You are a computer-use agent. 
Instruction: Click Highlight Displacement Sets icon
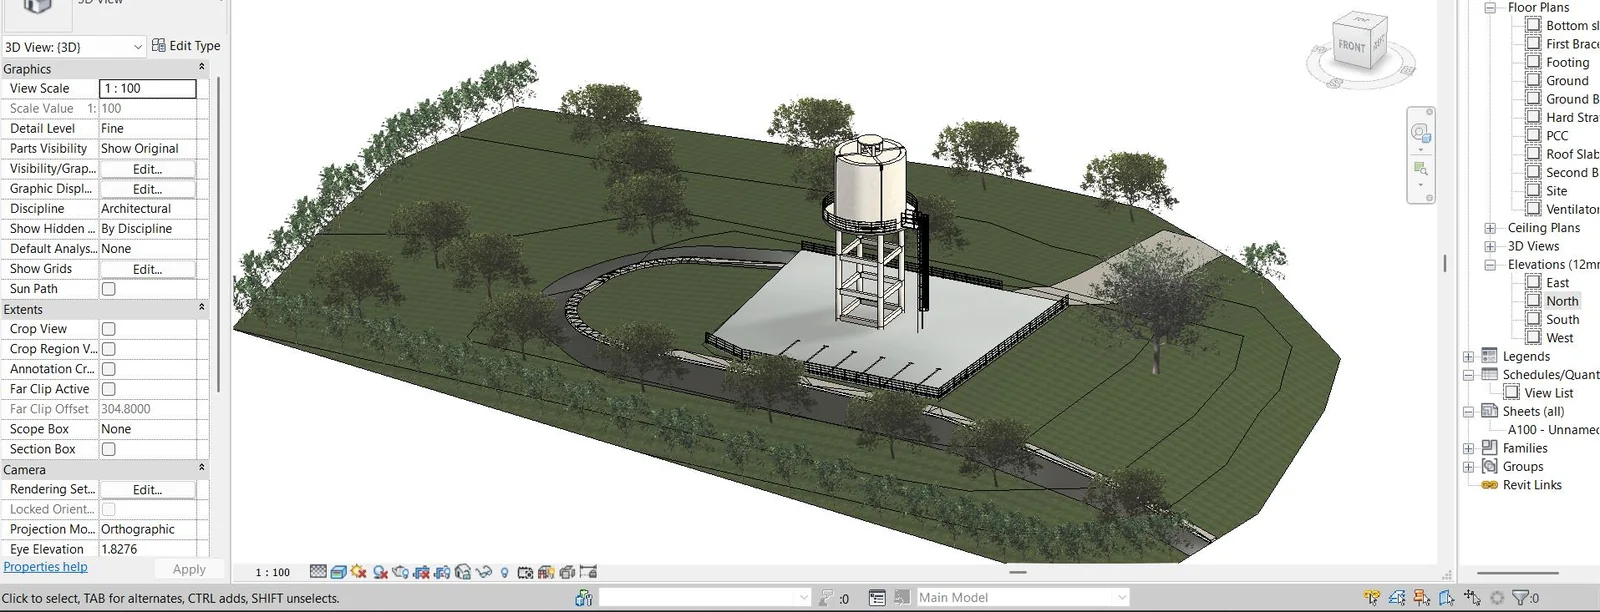[567, 572]
